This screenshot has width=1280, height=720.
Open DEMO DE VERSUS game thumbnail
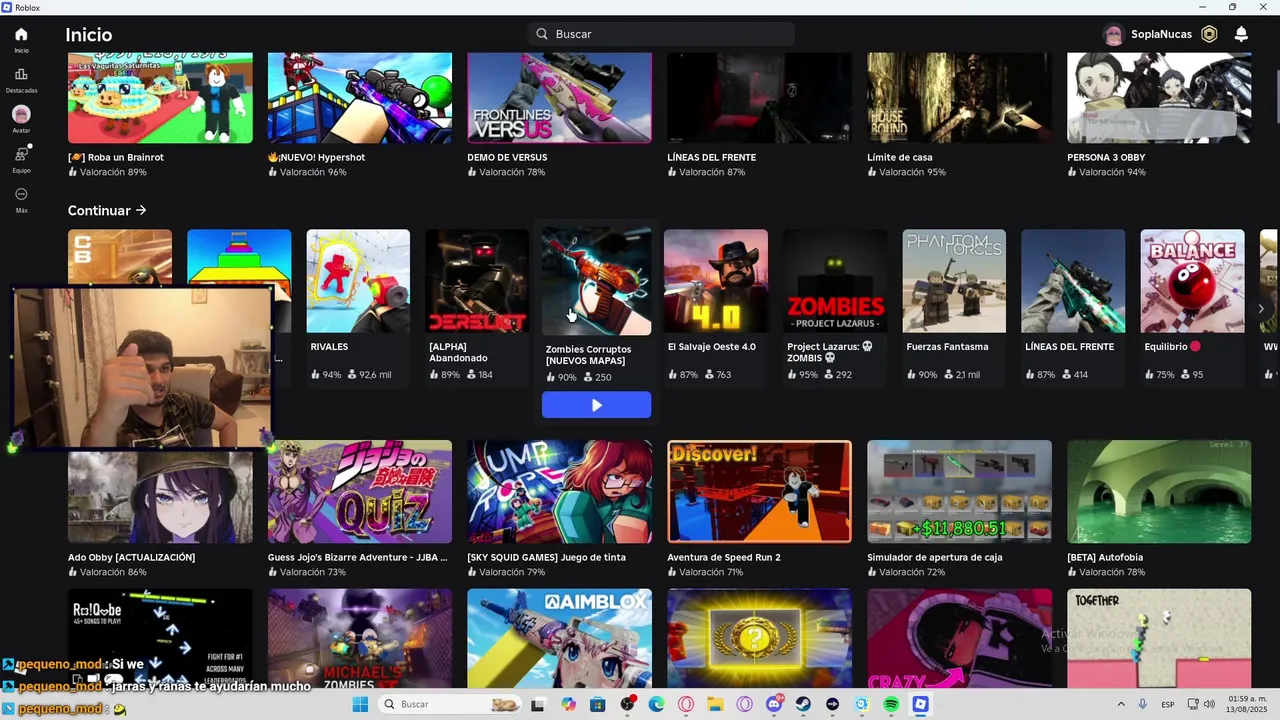point(560,98)
